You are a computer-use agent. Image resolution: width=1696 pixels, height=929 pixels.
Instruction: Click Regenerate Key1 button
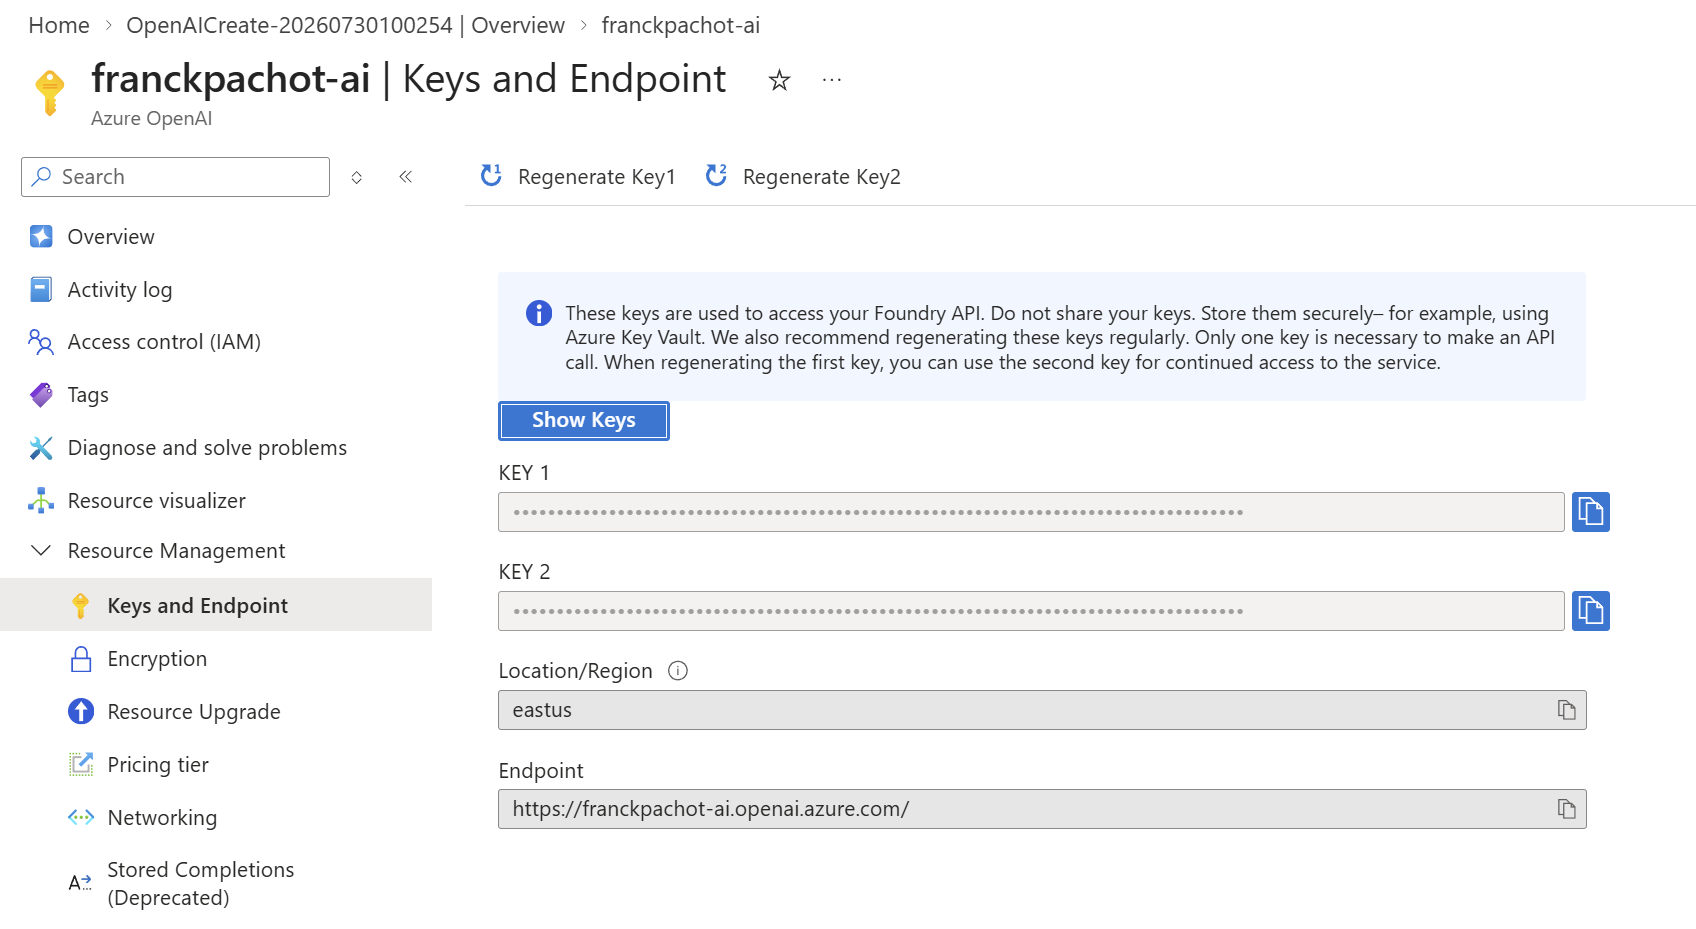[x=578, y=177]
